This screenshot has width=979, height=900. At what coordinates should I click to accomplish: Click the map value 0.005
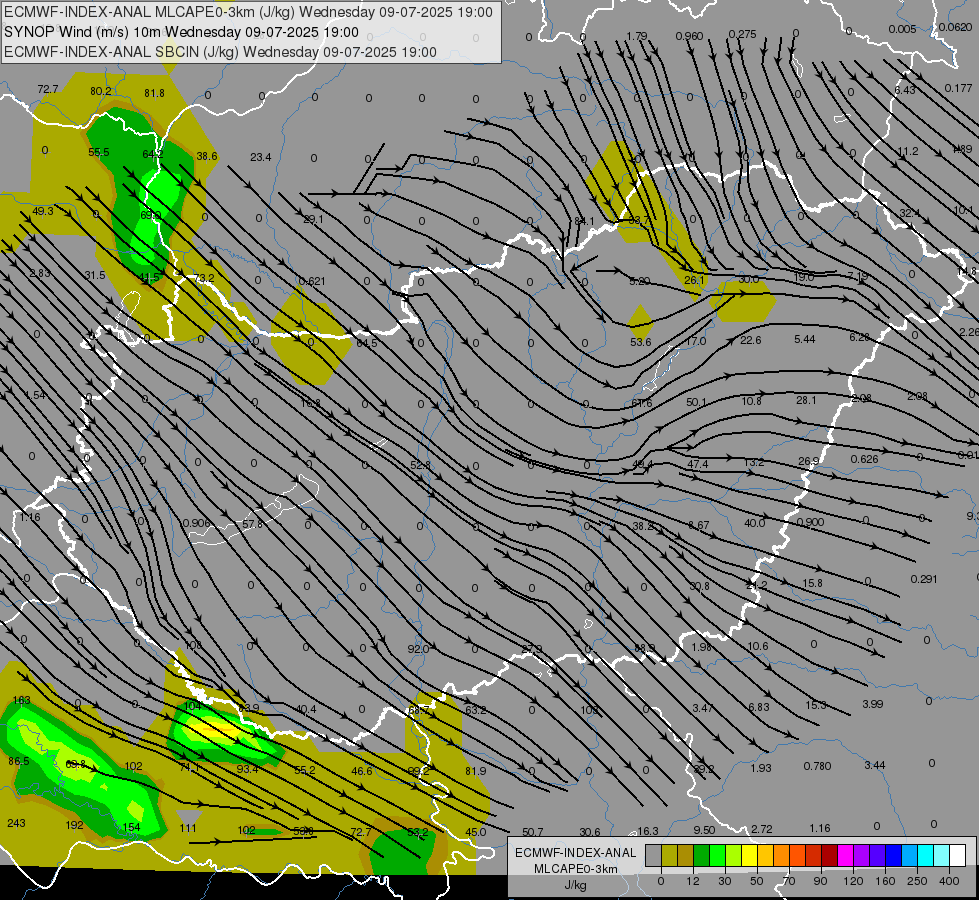coord(903,29)
